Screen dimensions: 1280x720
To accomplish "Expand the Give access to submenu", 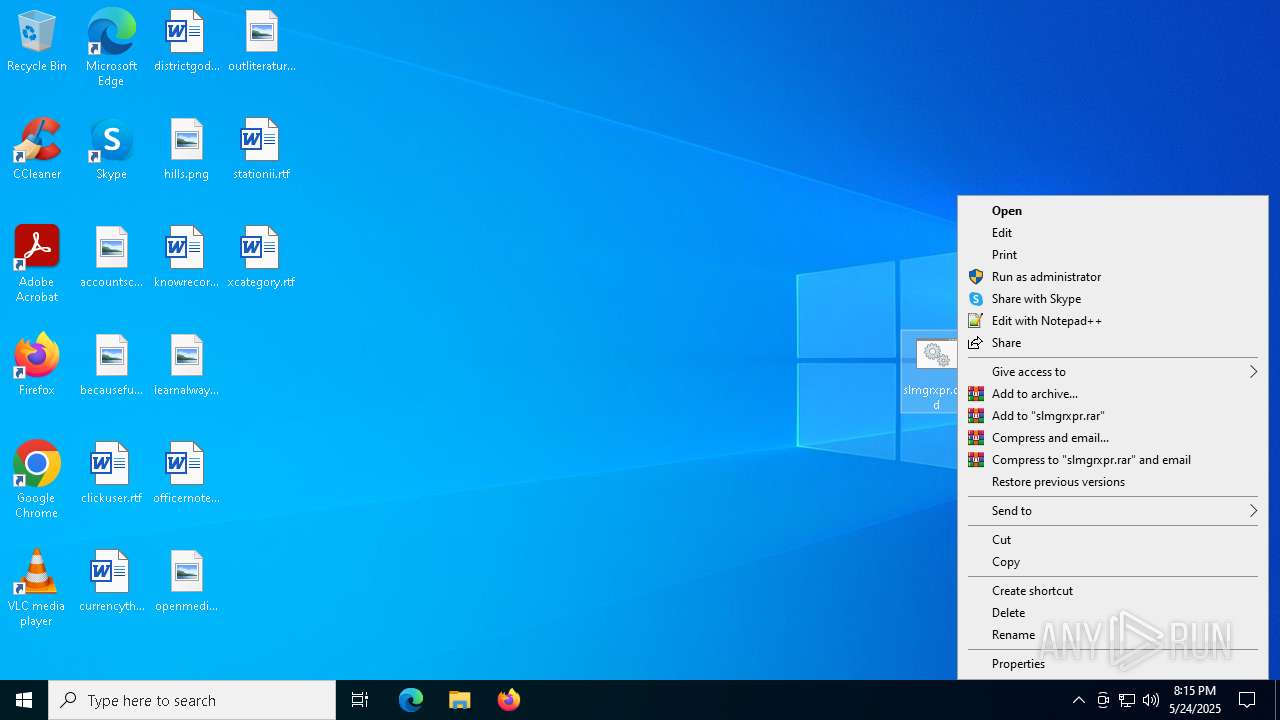I will tap(1113, 372).
